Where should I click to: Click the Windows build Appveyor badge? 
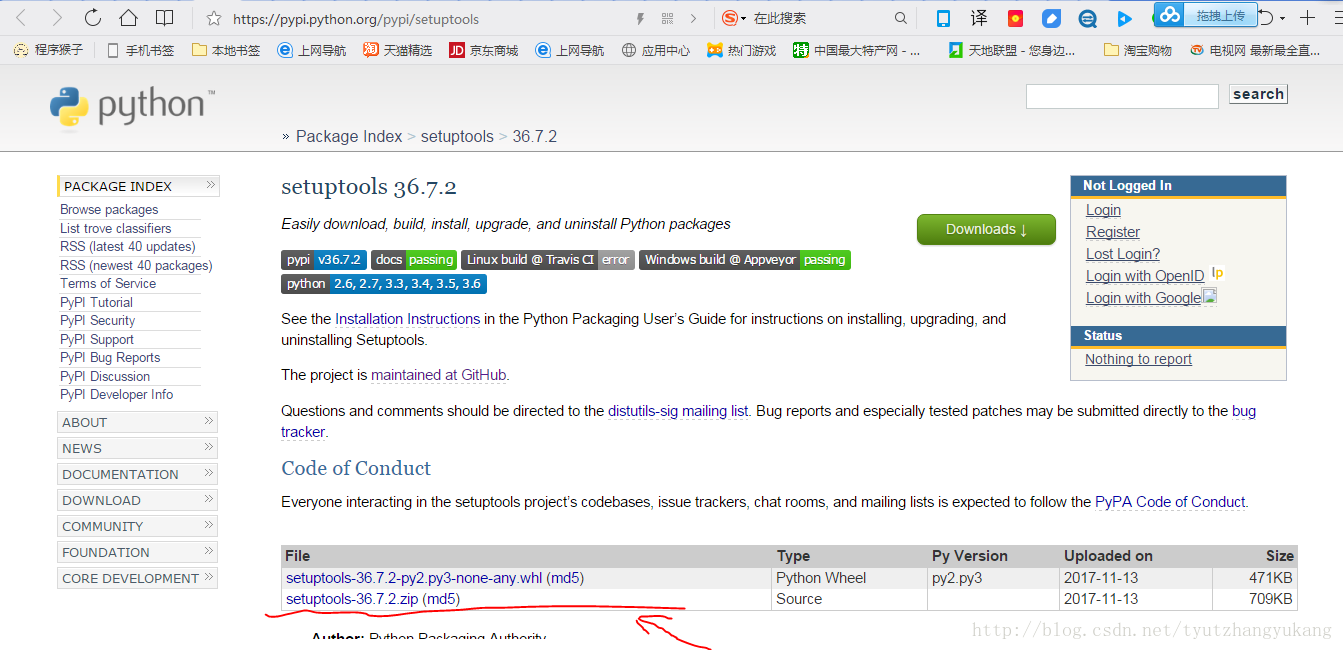[745, 259]
